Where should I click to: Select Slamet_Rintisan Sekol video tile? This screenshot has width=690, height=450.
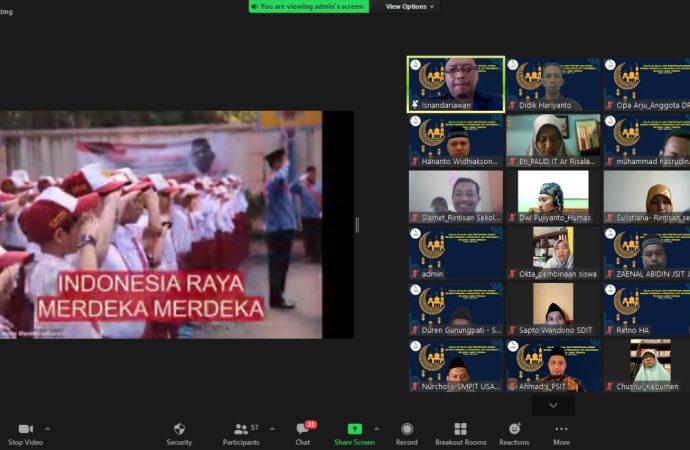click(456, 197)
